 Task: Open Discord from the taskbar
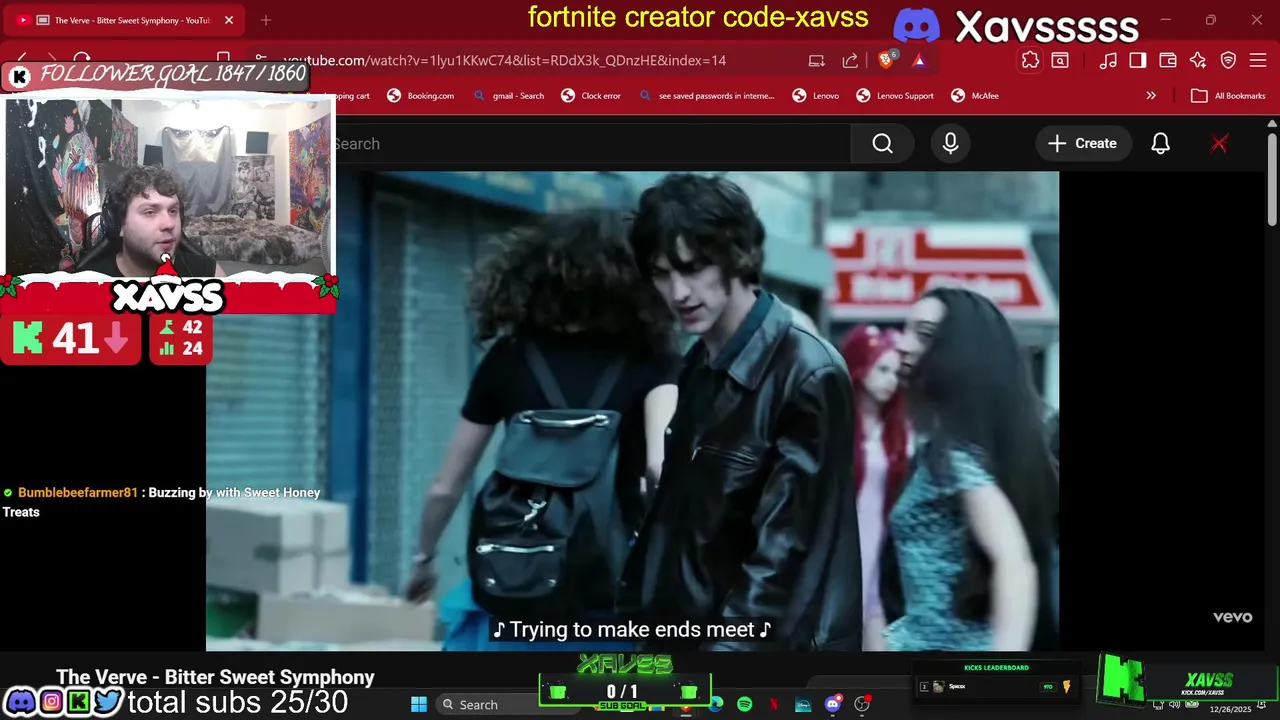click(x=833, y=704)
